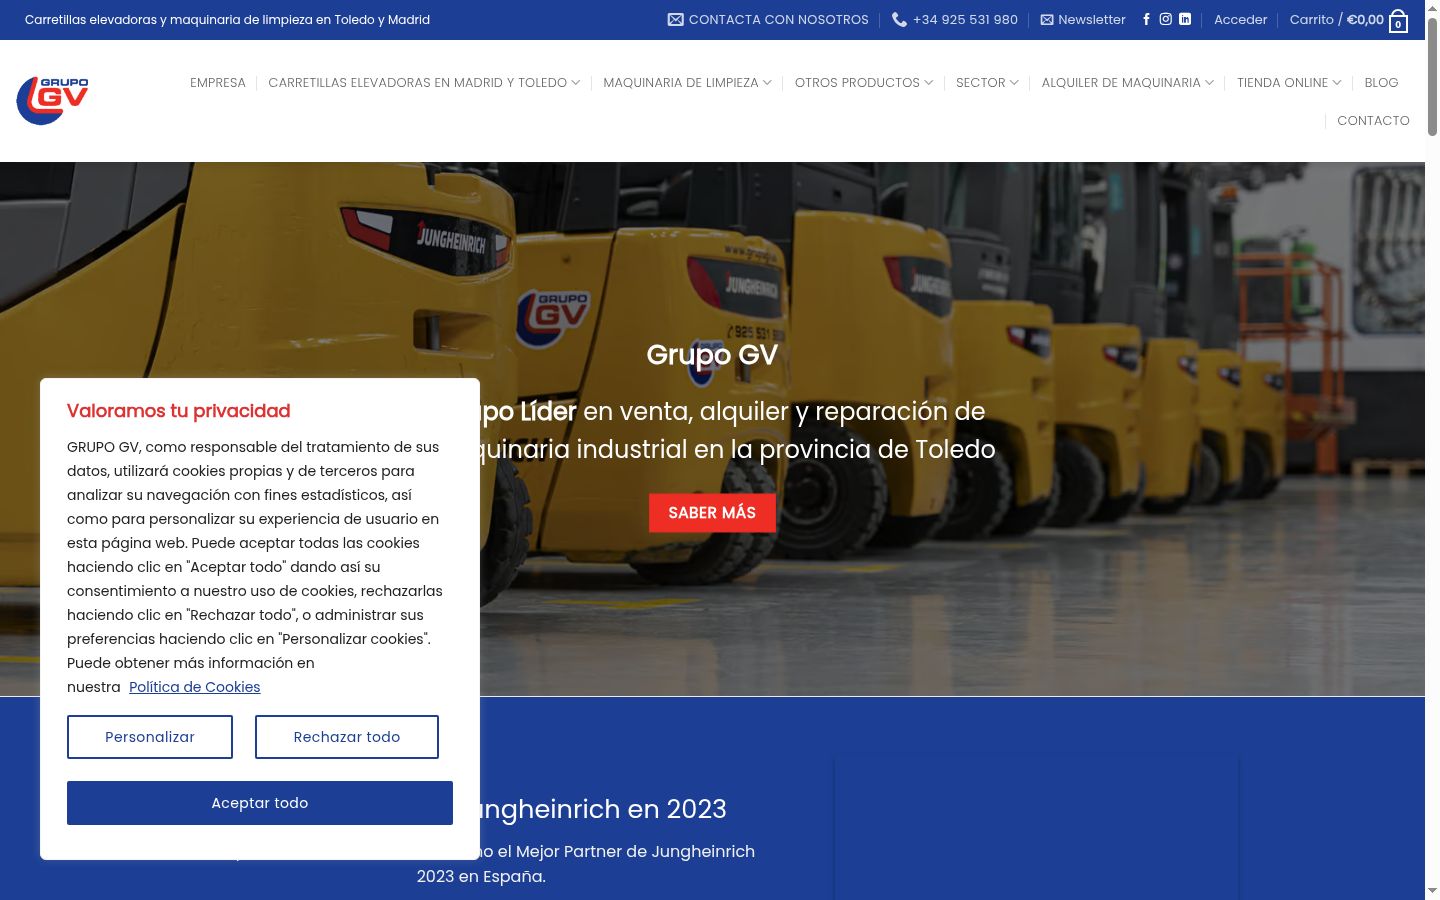Screen dimensions: 1440x900
Task: Expand the Maquinaria de Limpieza menu
Action: (687, 82)
